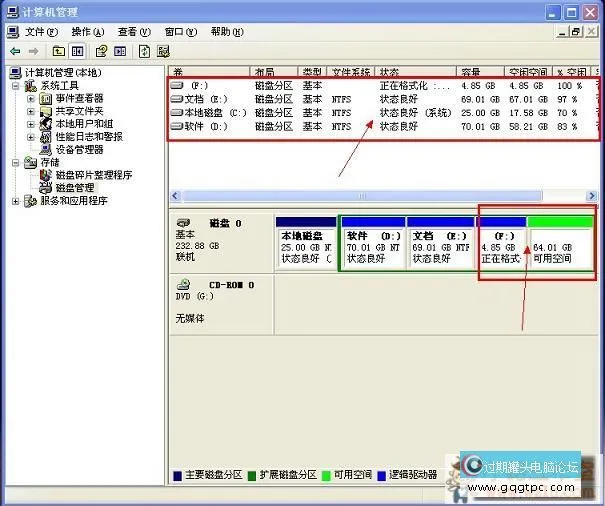Screen dimensions: 605x506
Task: Open the 文件(F) menu
Action: 41,32
